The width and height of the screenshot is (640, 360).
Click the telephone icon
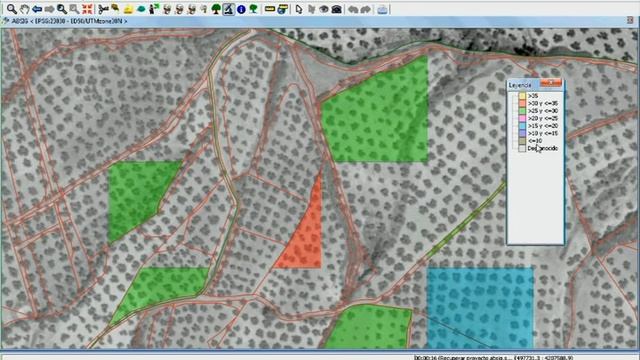336,9
